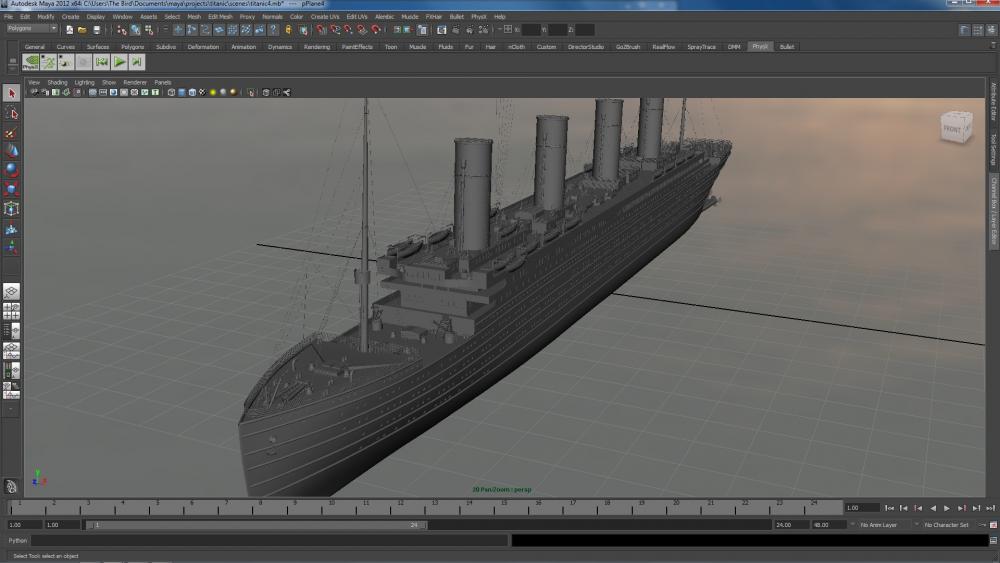The width and height of the screenshot is (1000, 563).
Task: Open a scene with the folder icon
Action: [82, 29]
